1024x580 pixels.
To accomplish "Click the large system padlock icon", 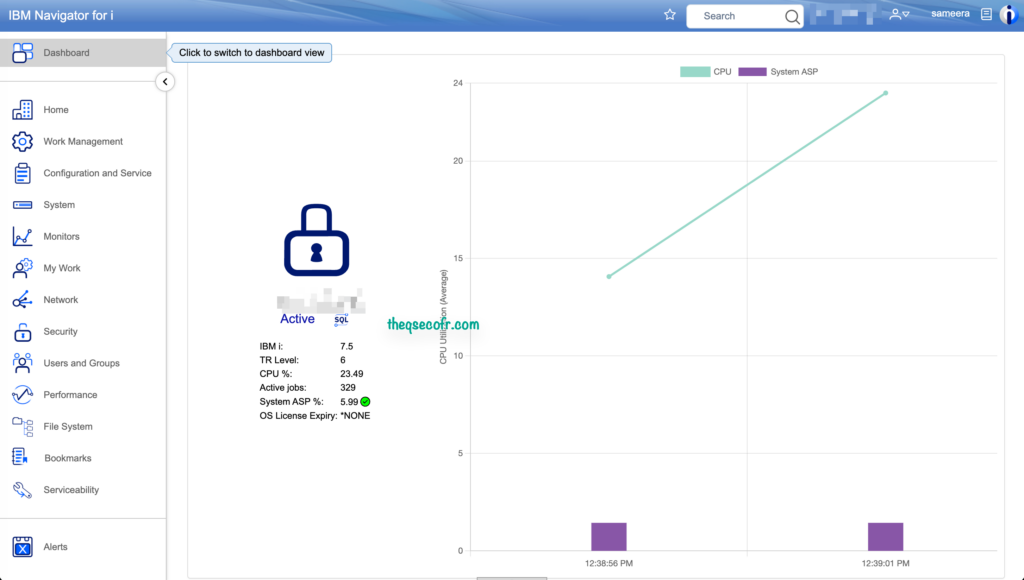I will pos(317,240).
